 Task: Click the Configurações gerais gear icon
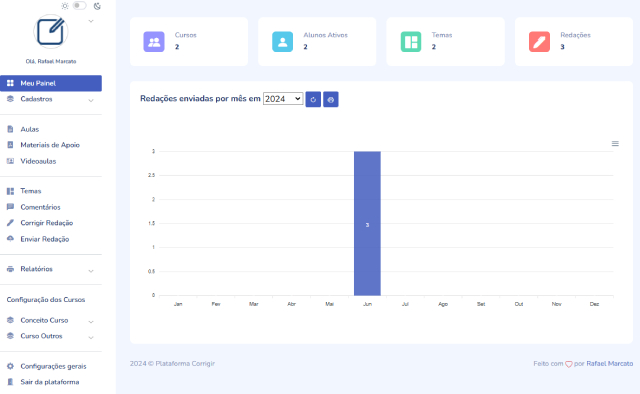click(x=10, y=366)
